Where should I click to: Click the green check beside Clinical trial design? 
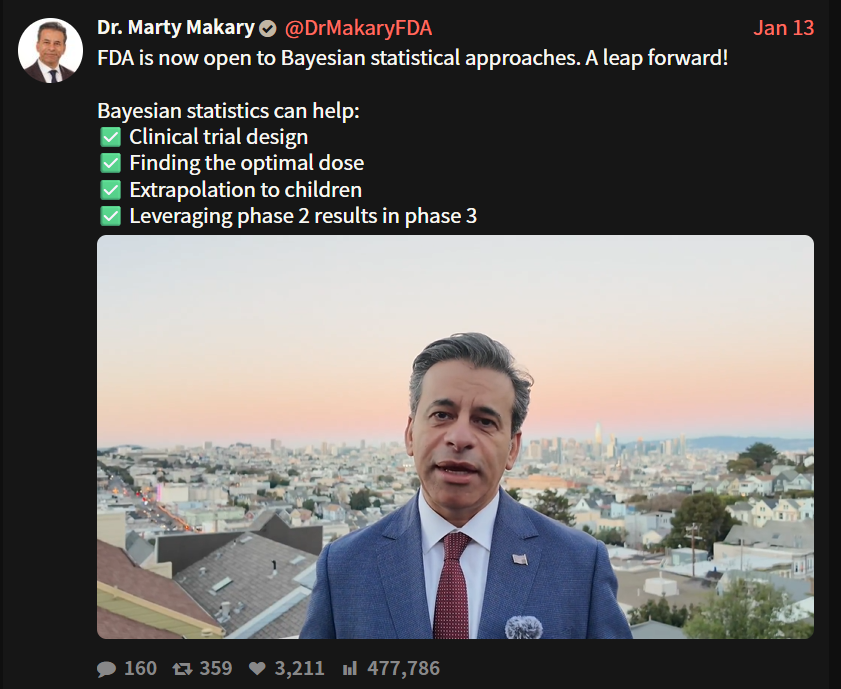tap(110, 137)
